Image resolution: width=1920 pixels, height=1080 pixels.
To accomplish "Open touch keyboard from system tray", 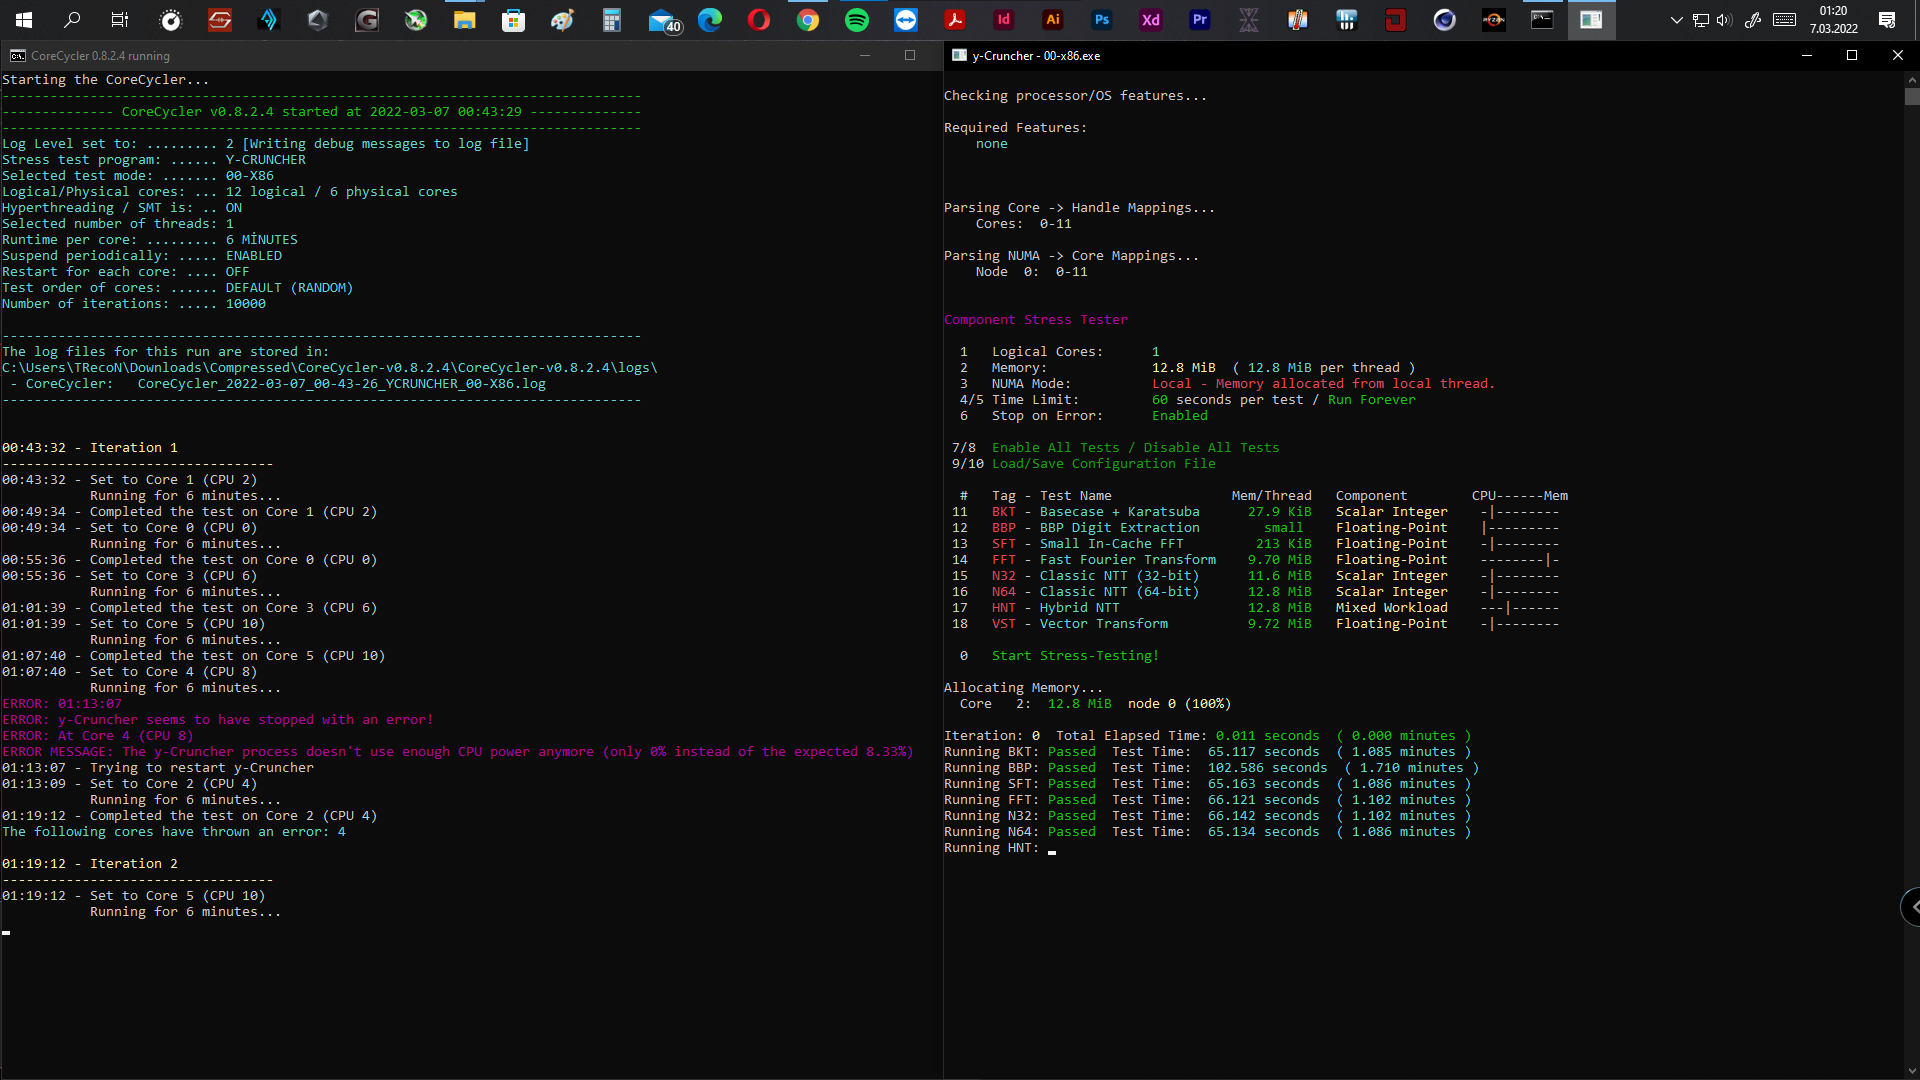I will point(1785,20).
